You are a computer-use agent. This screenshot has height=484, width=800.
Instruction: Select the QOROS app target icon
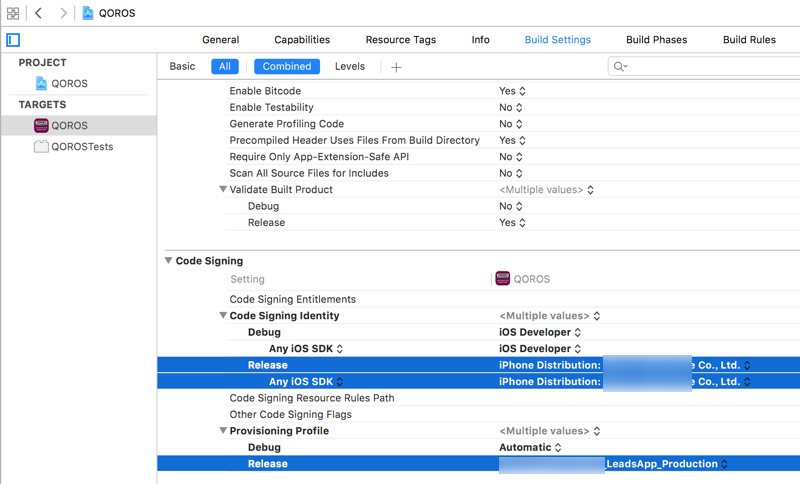pyautogui.click(x=41, y=125)
